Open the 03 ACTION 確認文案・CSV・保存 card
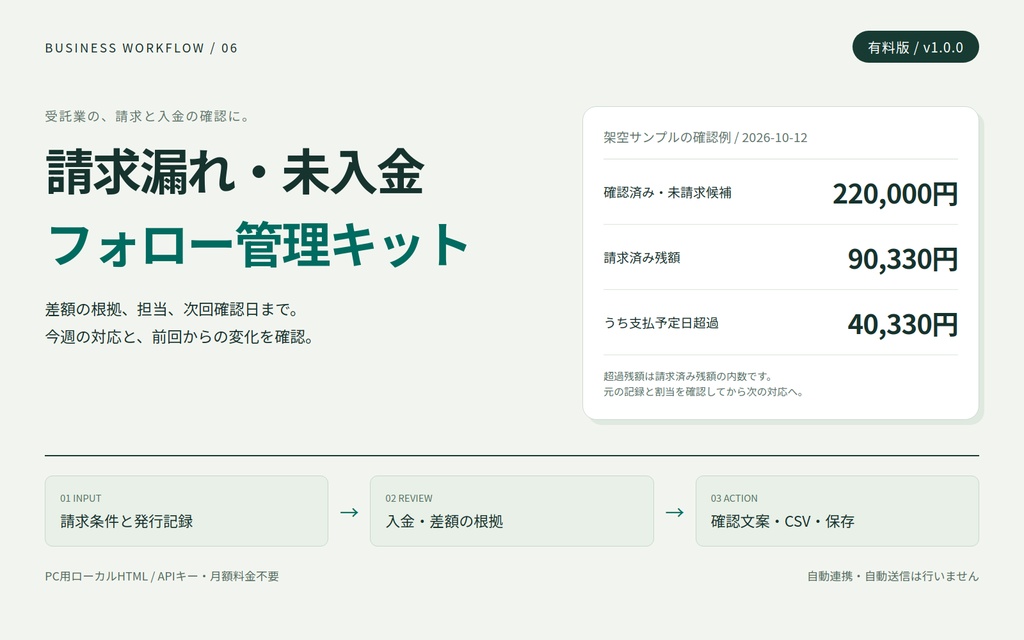 pos(837,511)
